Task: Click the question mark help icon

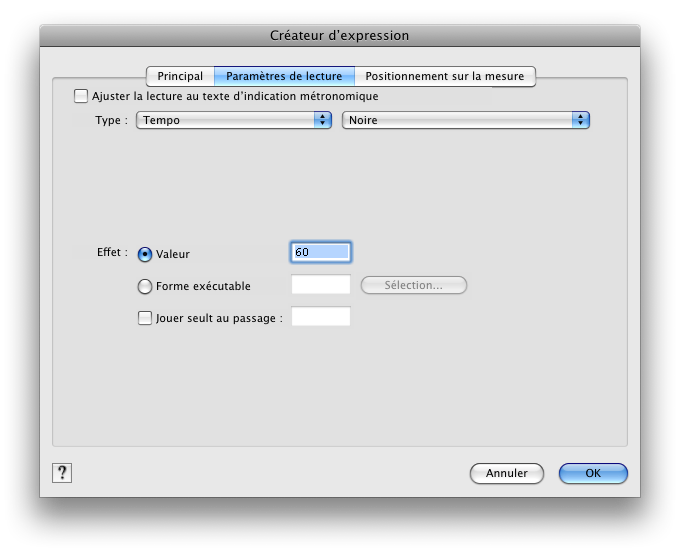Action: (62, 473)
